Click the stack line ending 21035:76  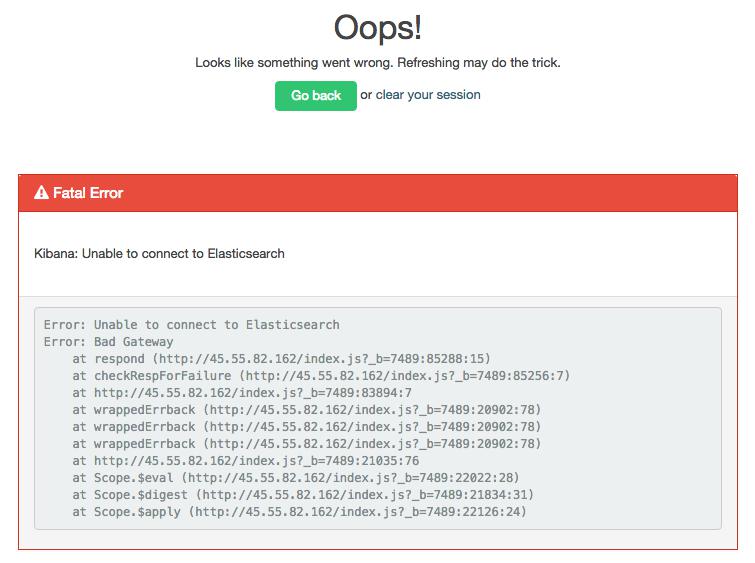[x=245, y=461]
